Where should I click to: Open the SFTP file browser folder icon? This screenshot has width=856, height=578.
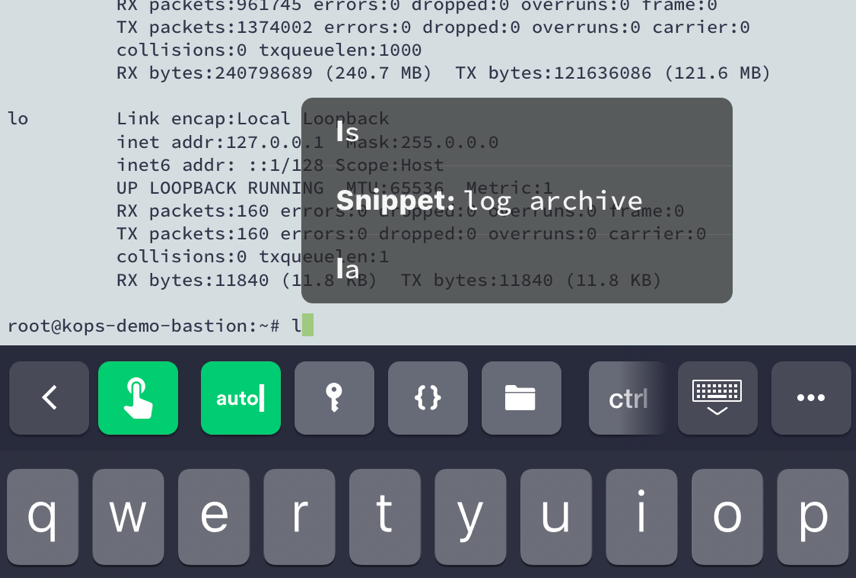click(521, 398)
